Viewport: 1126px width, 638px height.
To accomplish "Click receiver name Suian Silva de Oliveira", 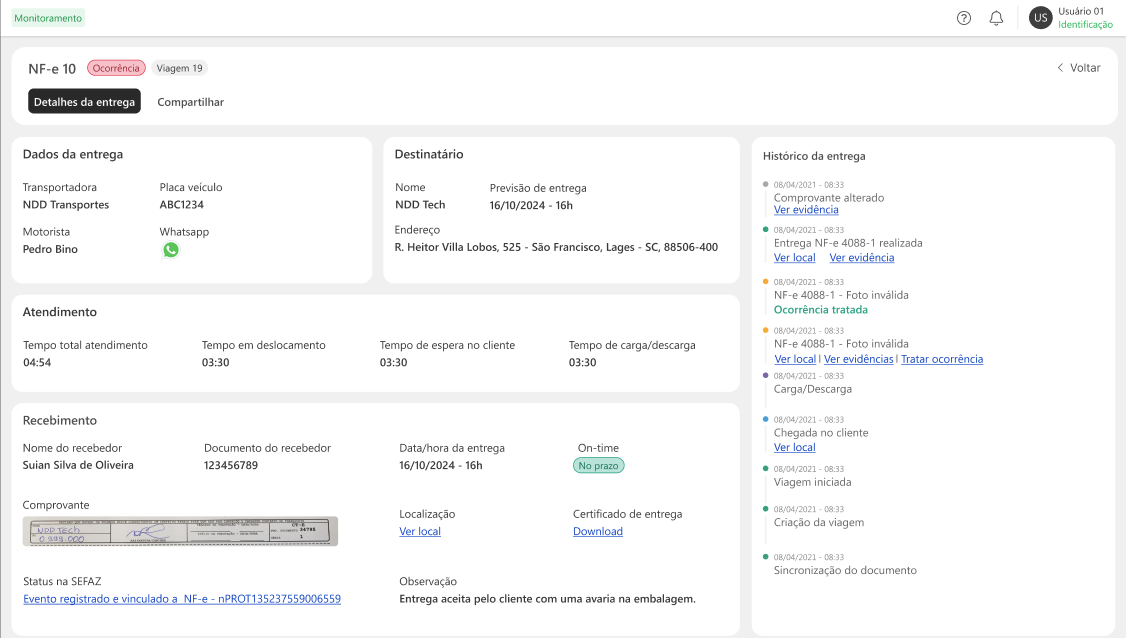I will coord(78,466).
